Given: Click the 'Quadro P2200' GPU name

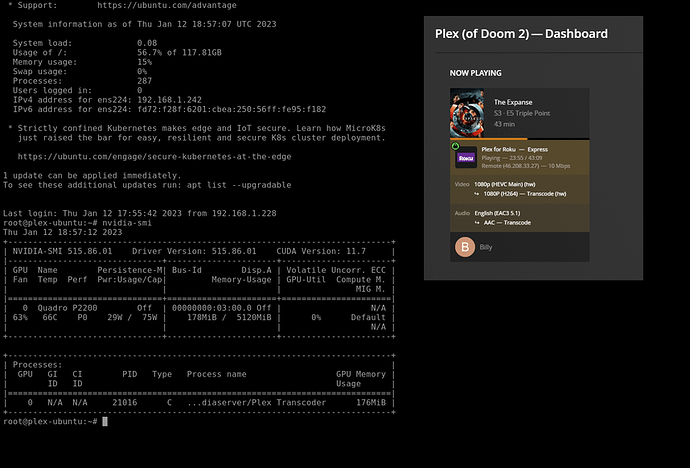Looking at the screenshot, I should click(67, 308).
